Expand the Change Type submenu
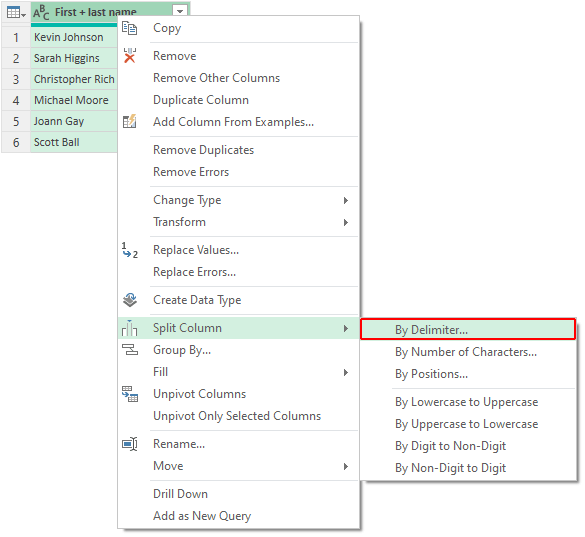585x537 pixels. point(346,200)
